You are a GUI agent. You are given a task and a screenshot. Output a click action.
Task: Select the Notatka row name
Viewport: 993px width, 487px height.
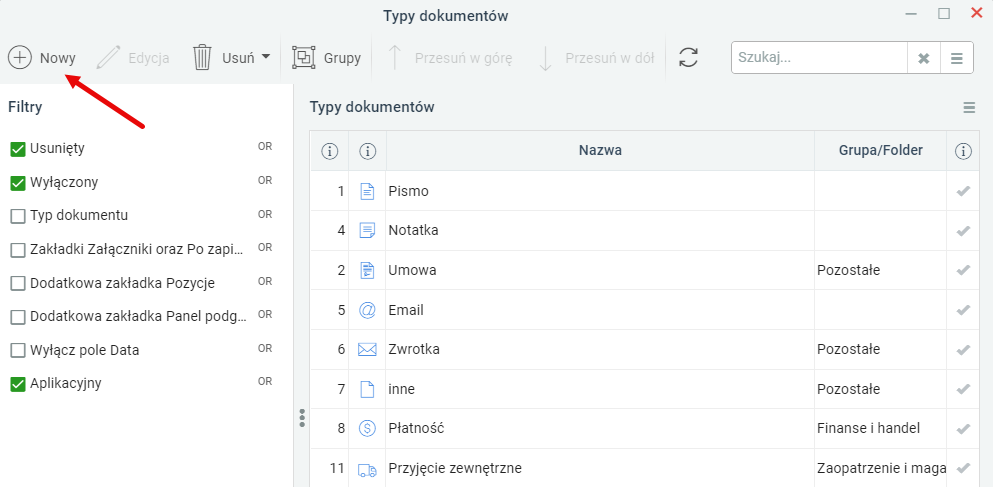point(413,231)
